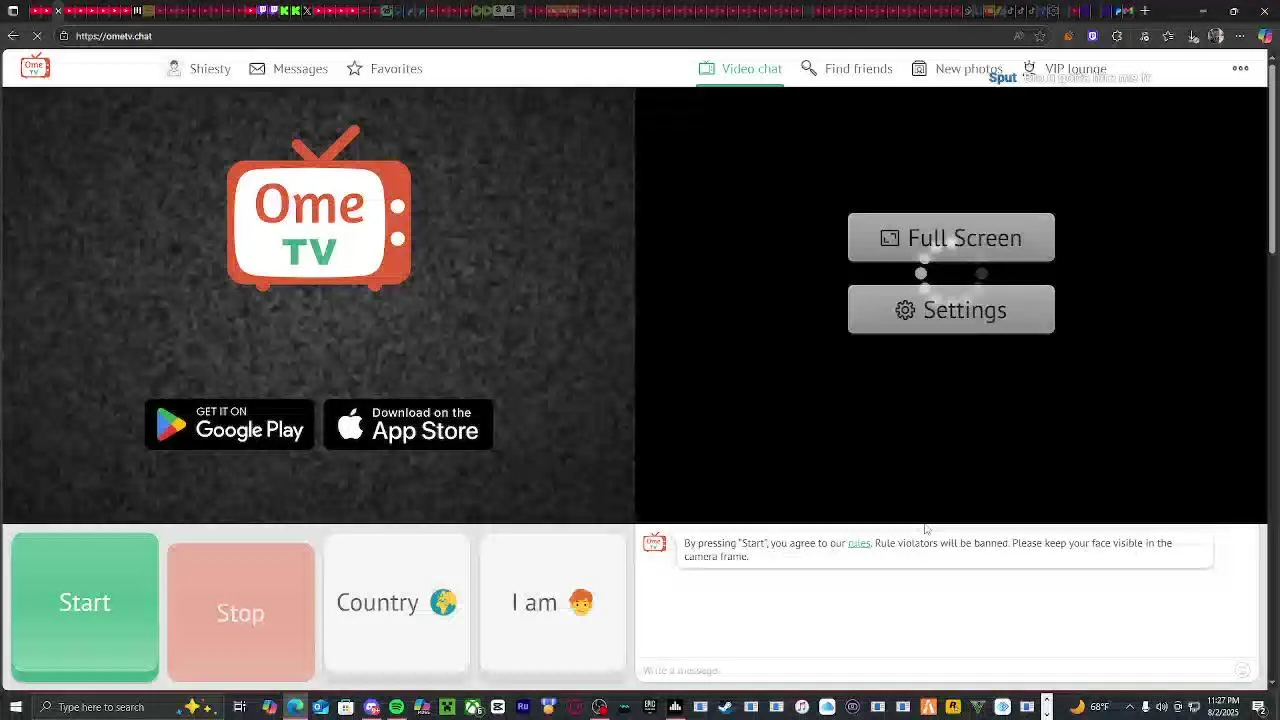The width and height of the screenshot is (1280, 720).
Task: Open Microsoft Store from taskbar
Action: 345,707
